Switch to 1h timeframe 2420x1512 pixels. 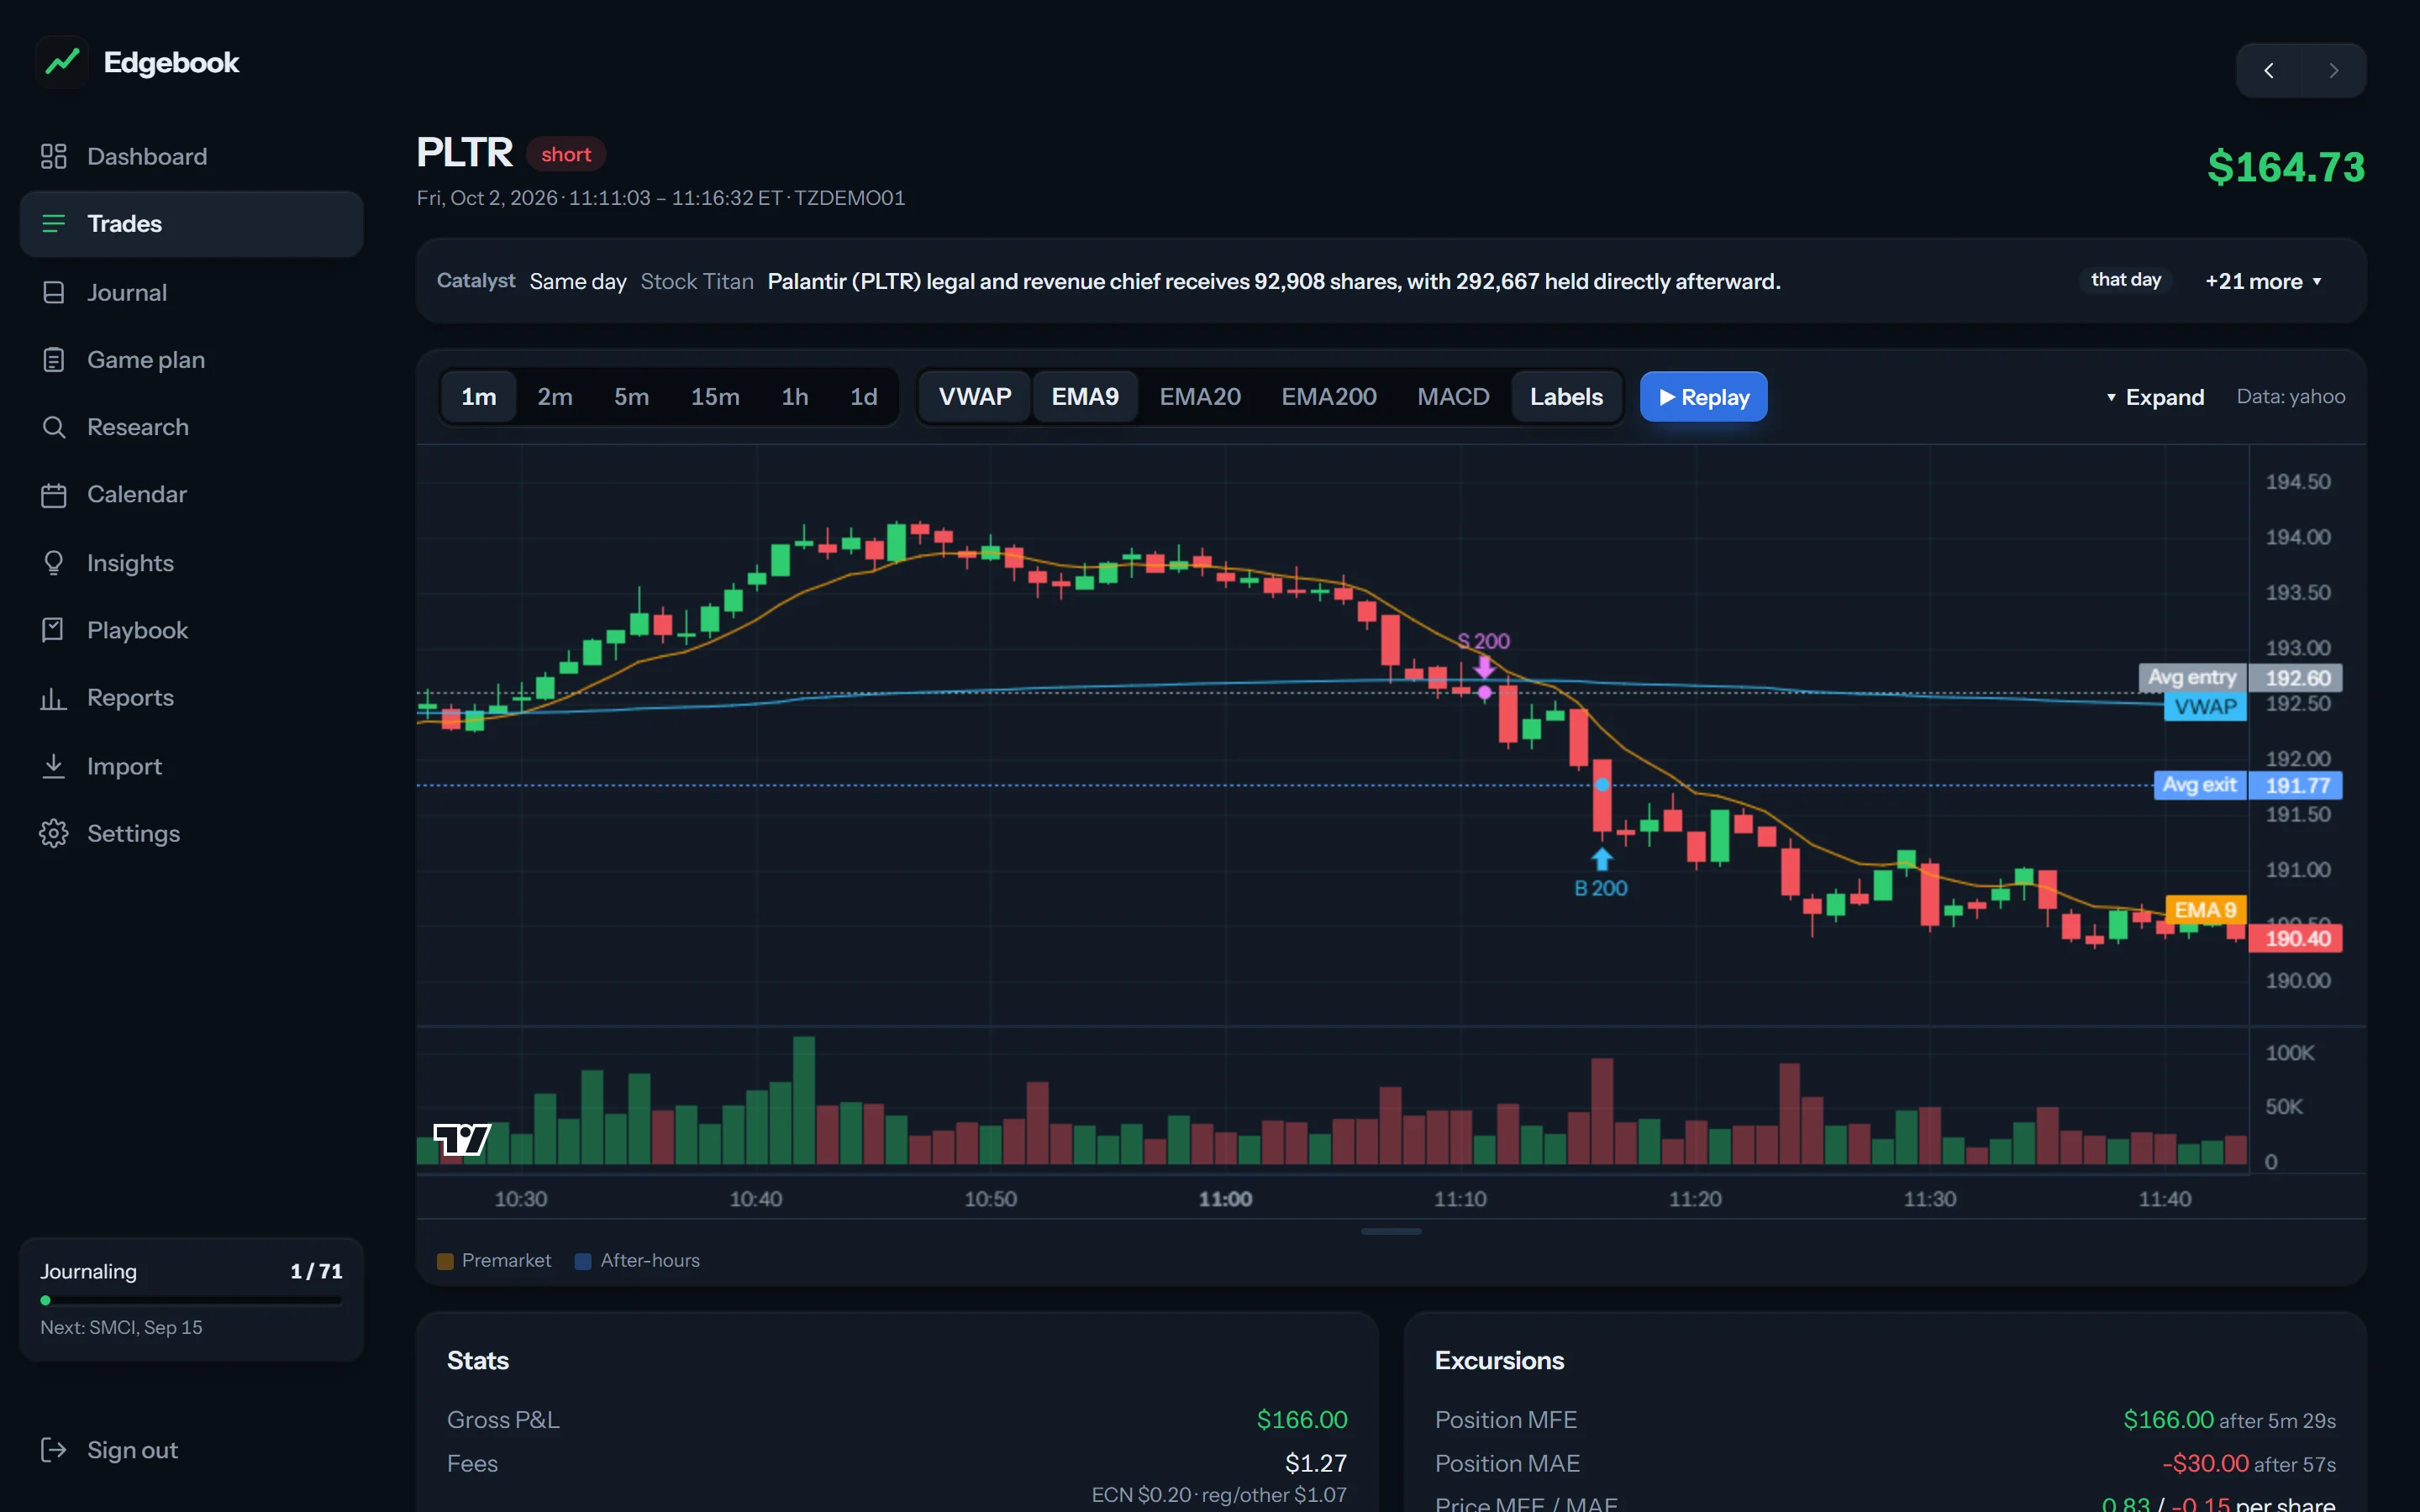pos(795,397)
